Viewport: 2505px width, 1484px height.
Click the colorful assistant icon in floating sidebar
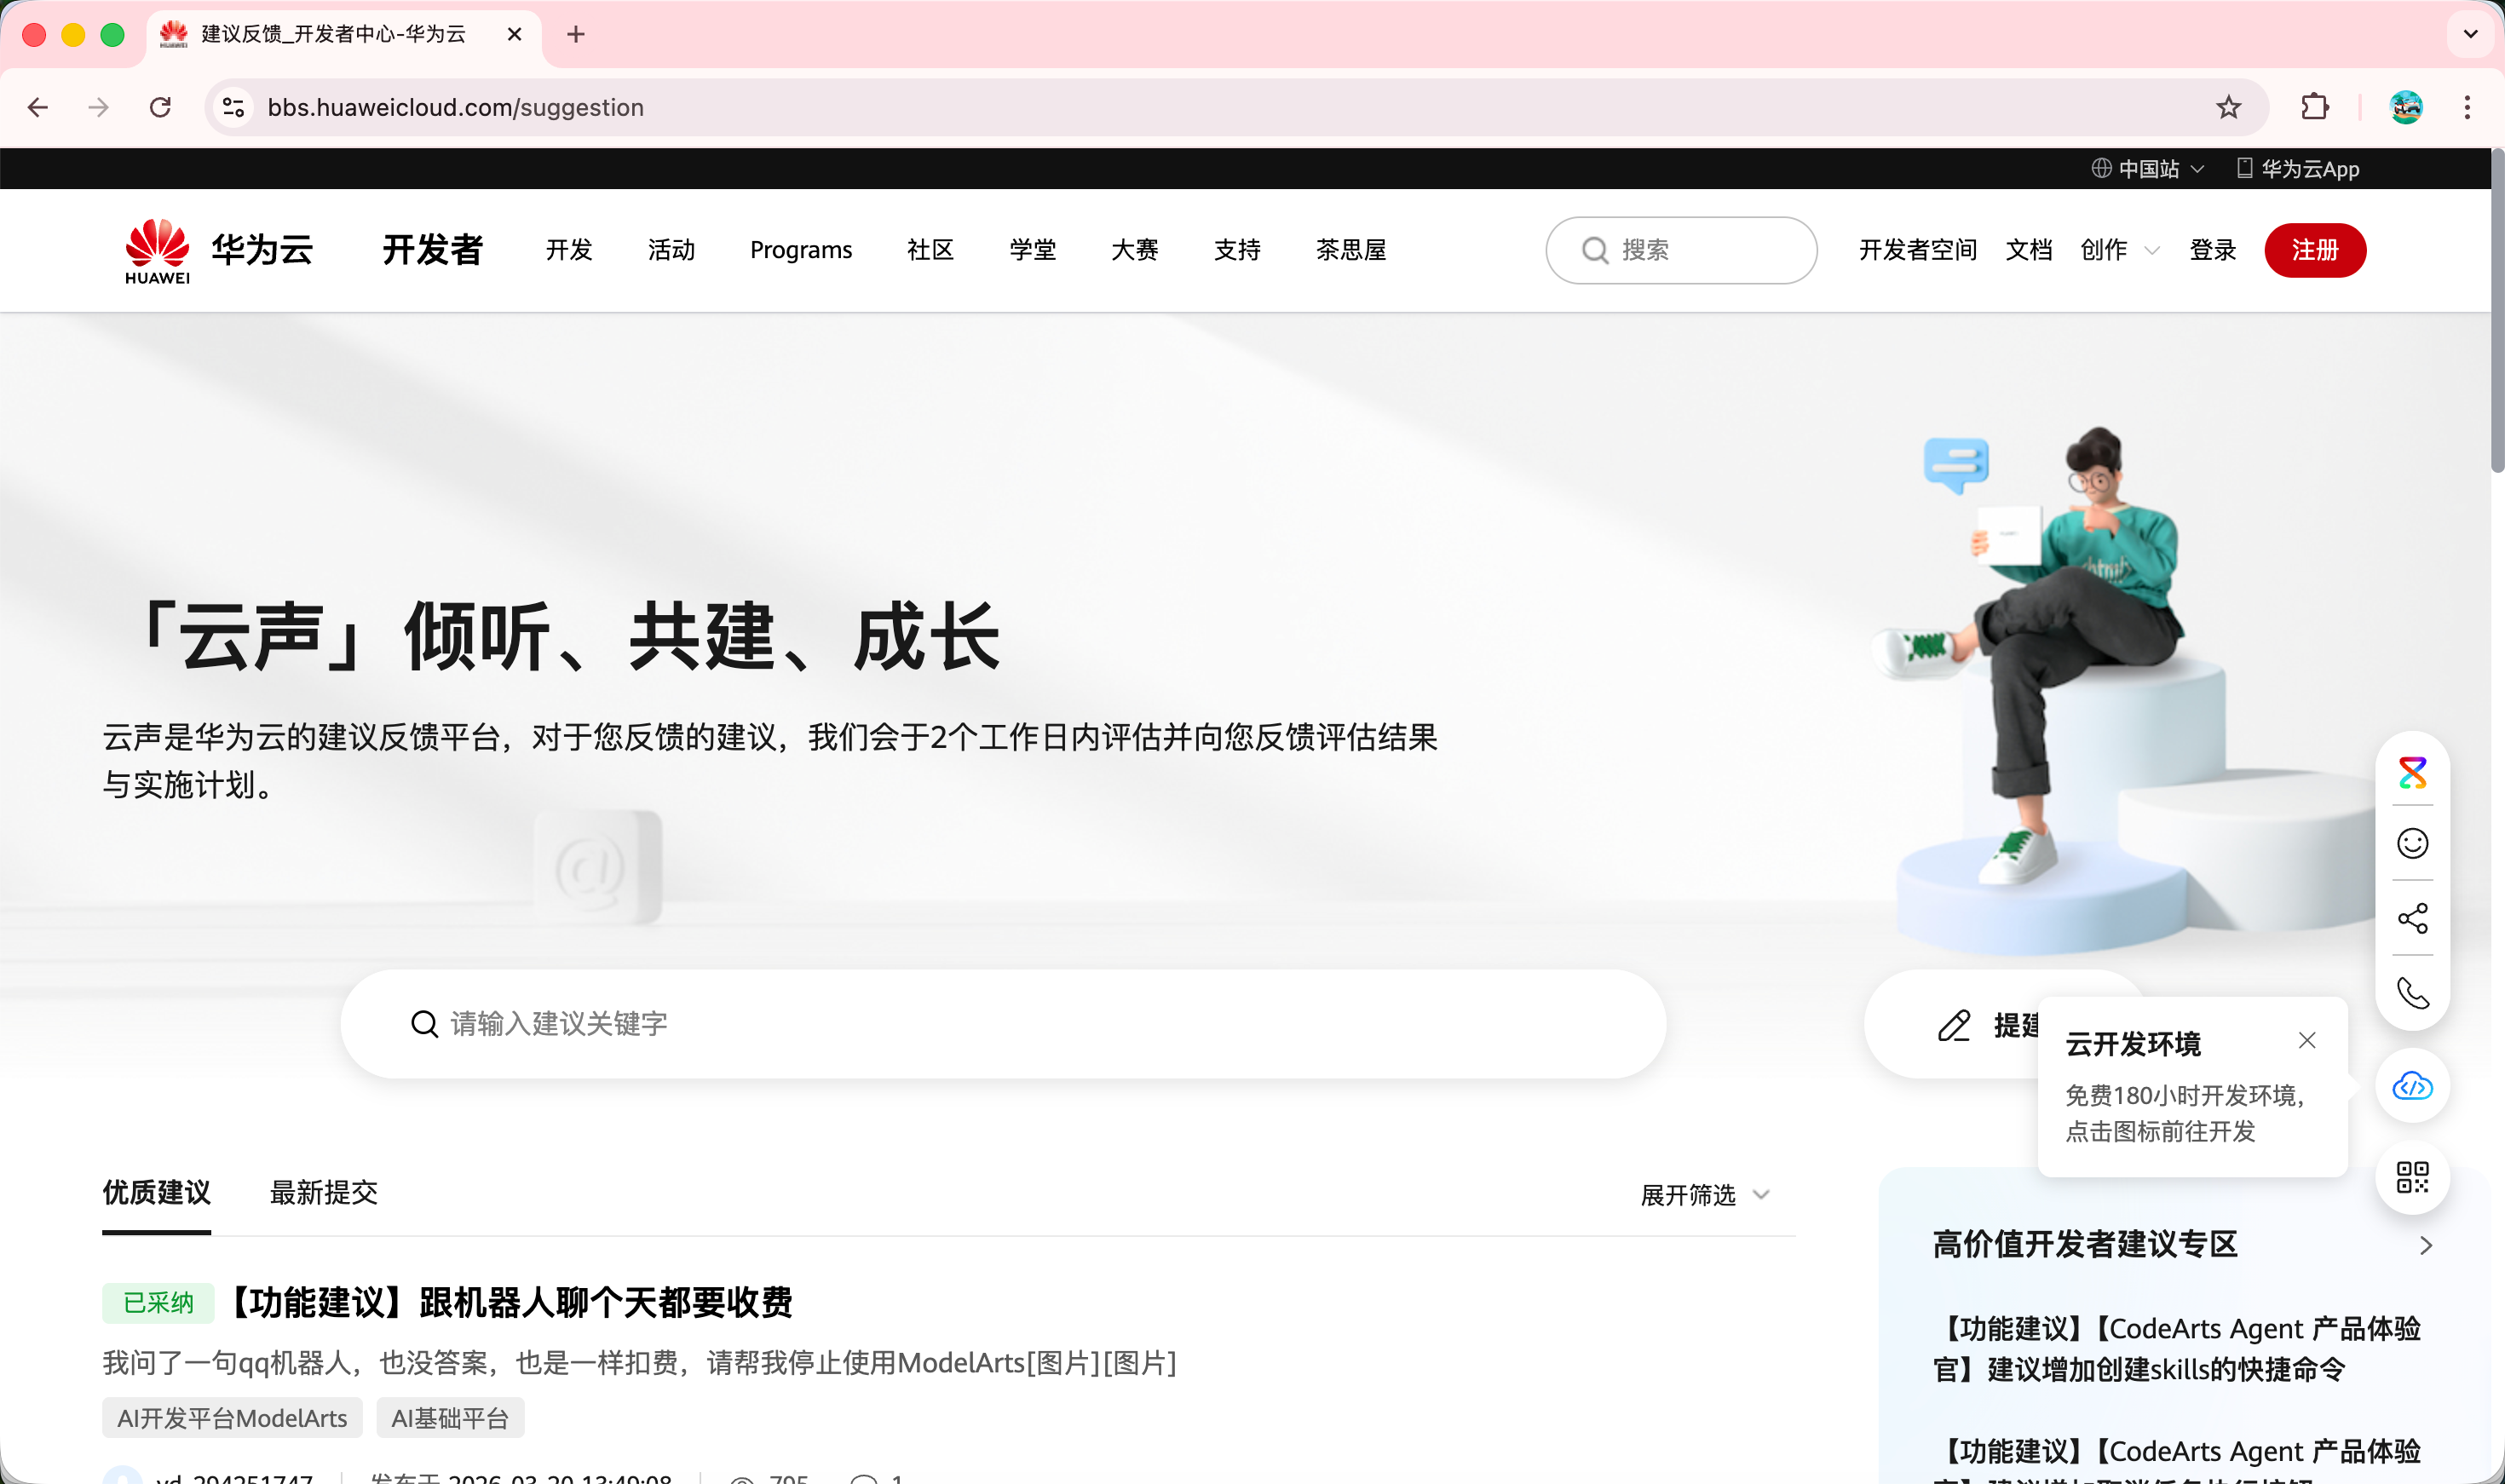coord(2412,773)
